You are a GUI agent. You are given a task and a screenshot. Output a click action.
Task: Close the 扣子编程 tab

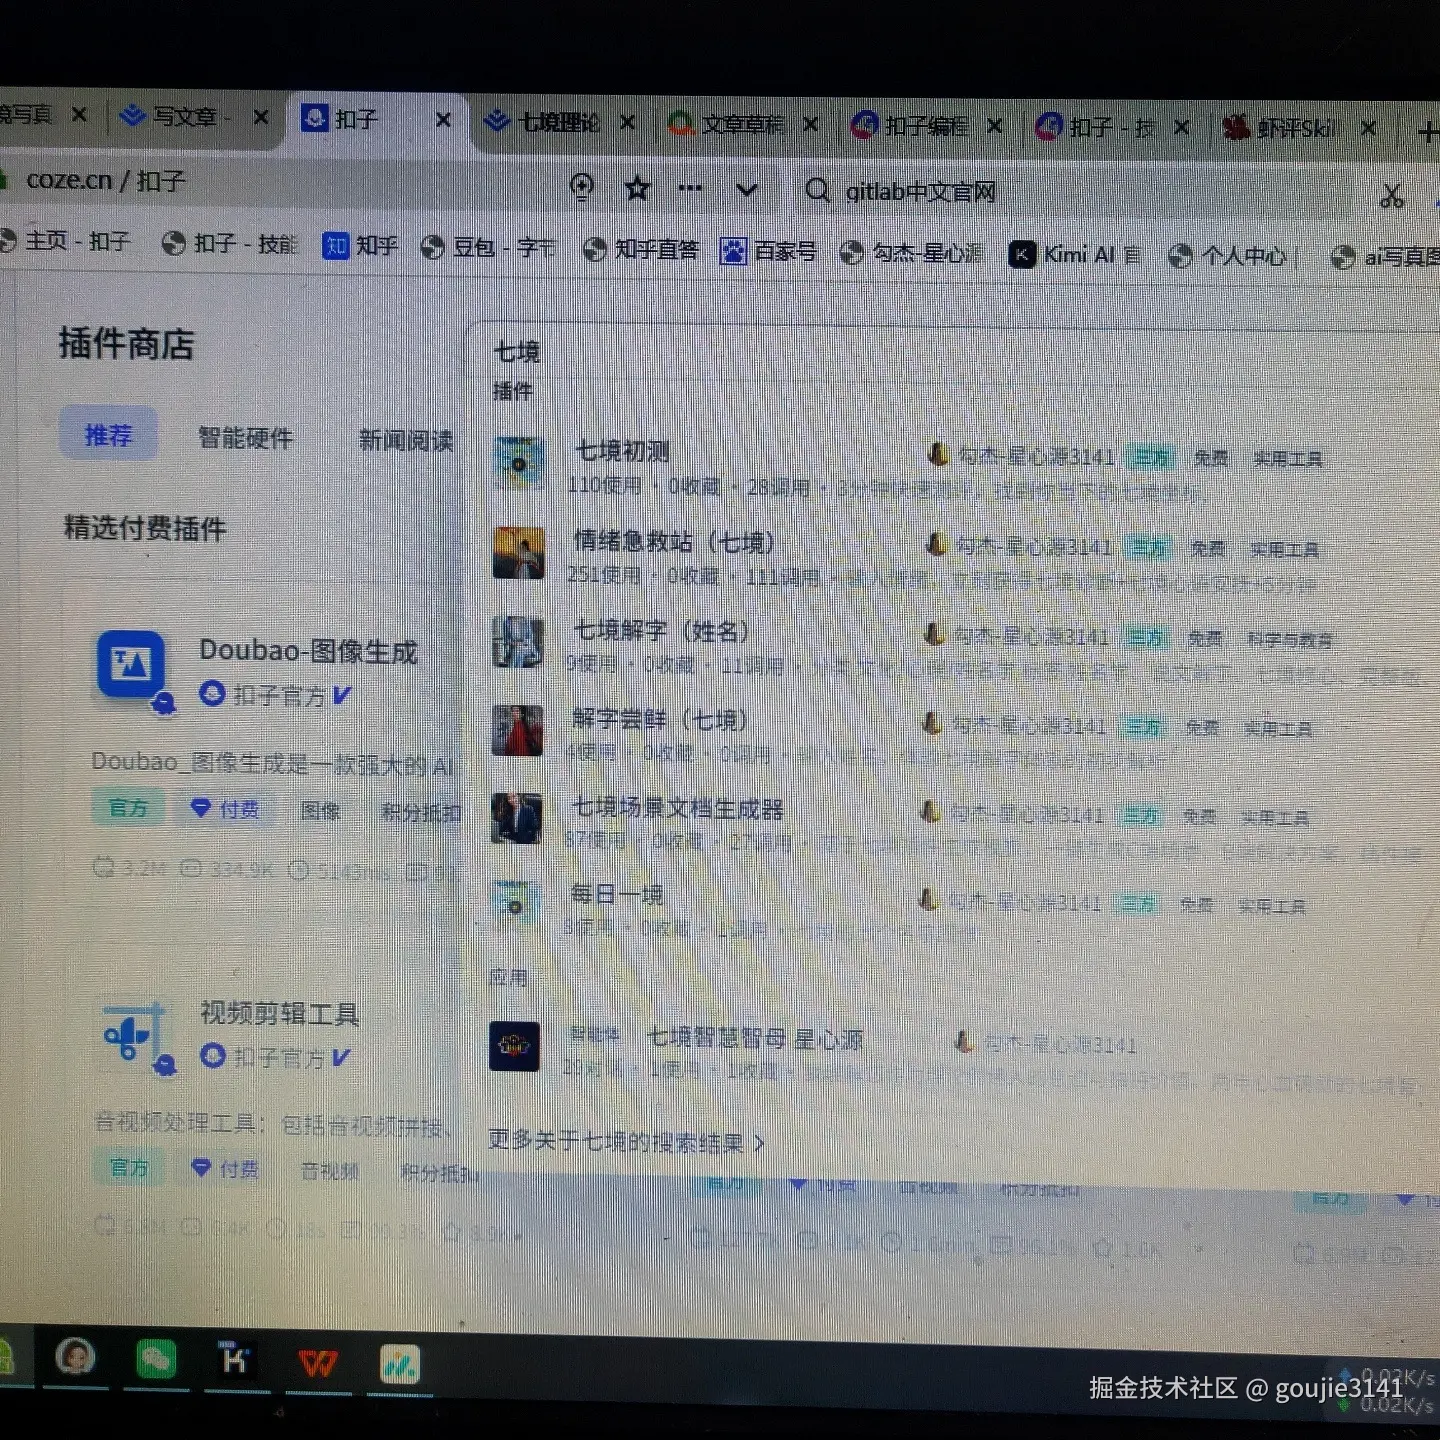[994, 126]
